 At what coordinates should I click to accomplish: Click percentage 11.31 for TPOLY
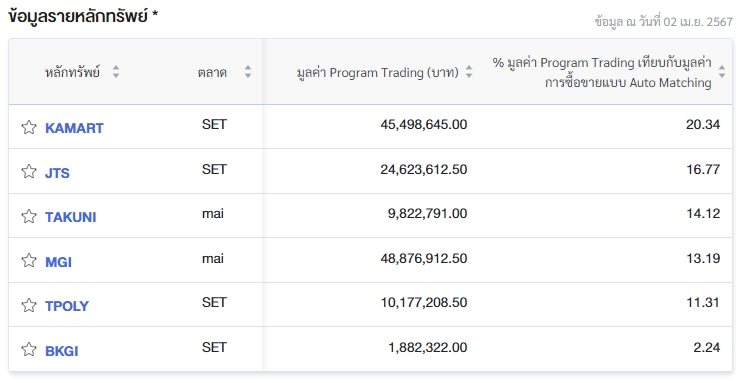[703, 303]
